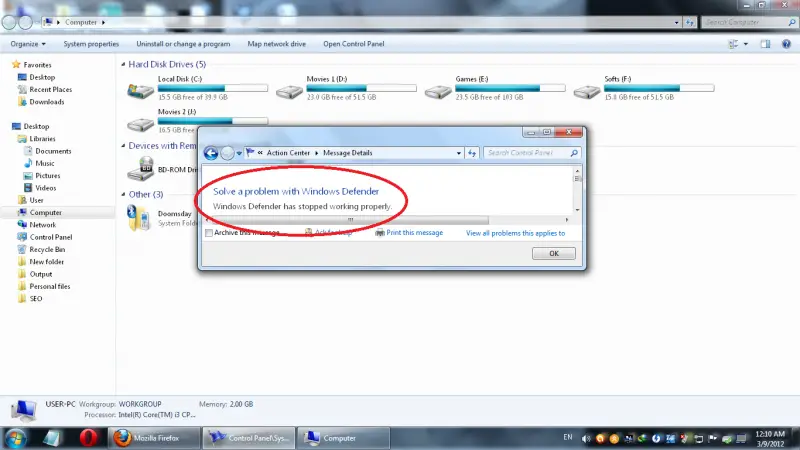
Task: Go back in the Action Center dialog
Action: (211, 153)
